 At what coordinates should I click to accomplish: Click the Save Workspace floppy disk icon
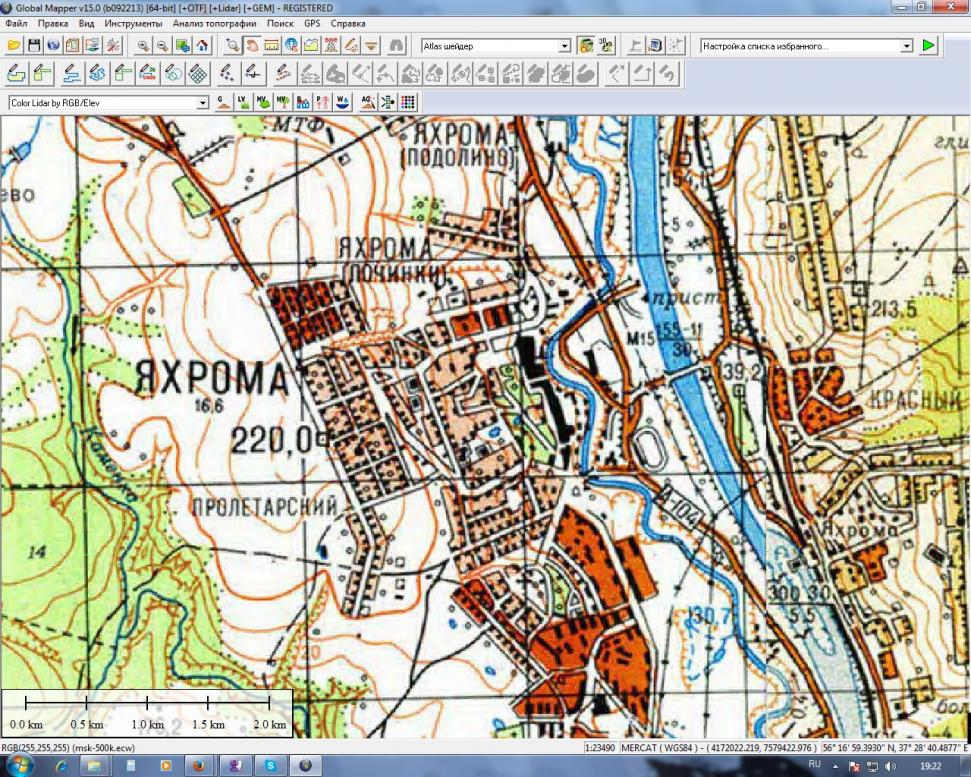click(x=34, y=46)
